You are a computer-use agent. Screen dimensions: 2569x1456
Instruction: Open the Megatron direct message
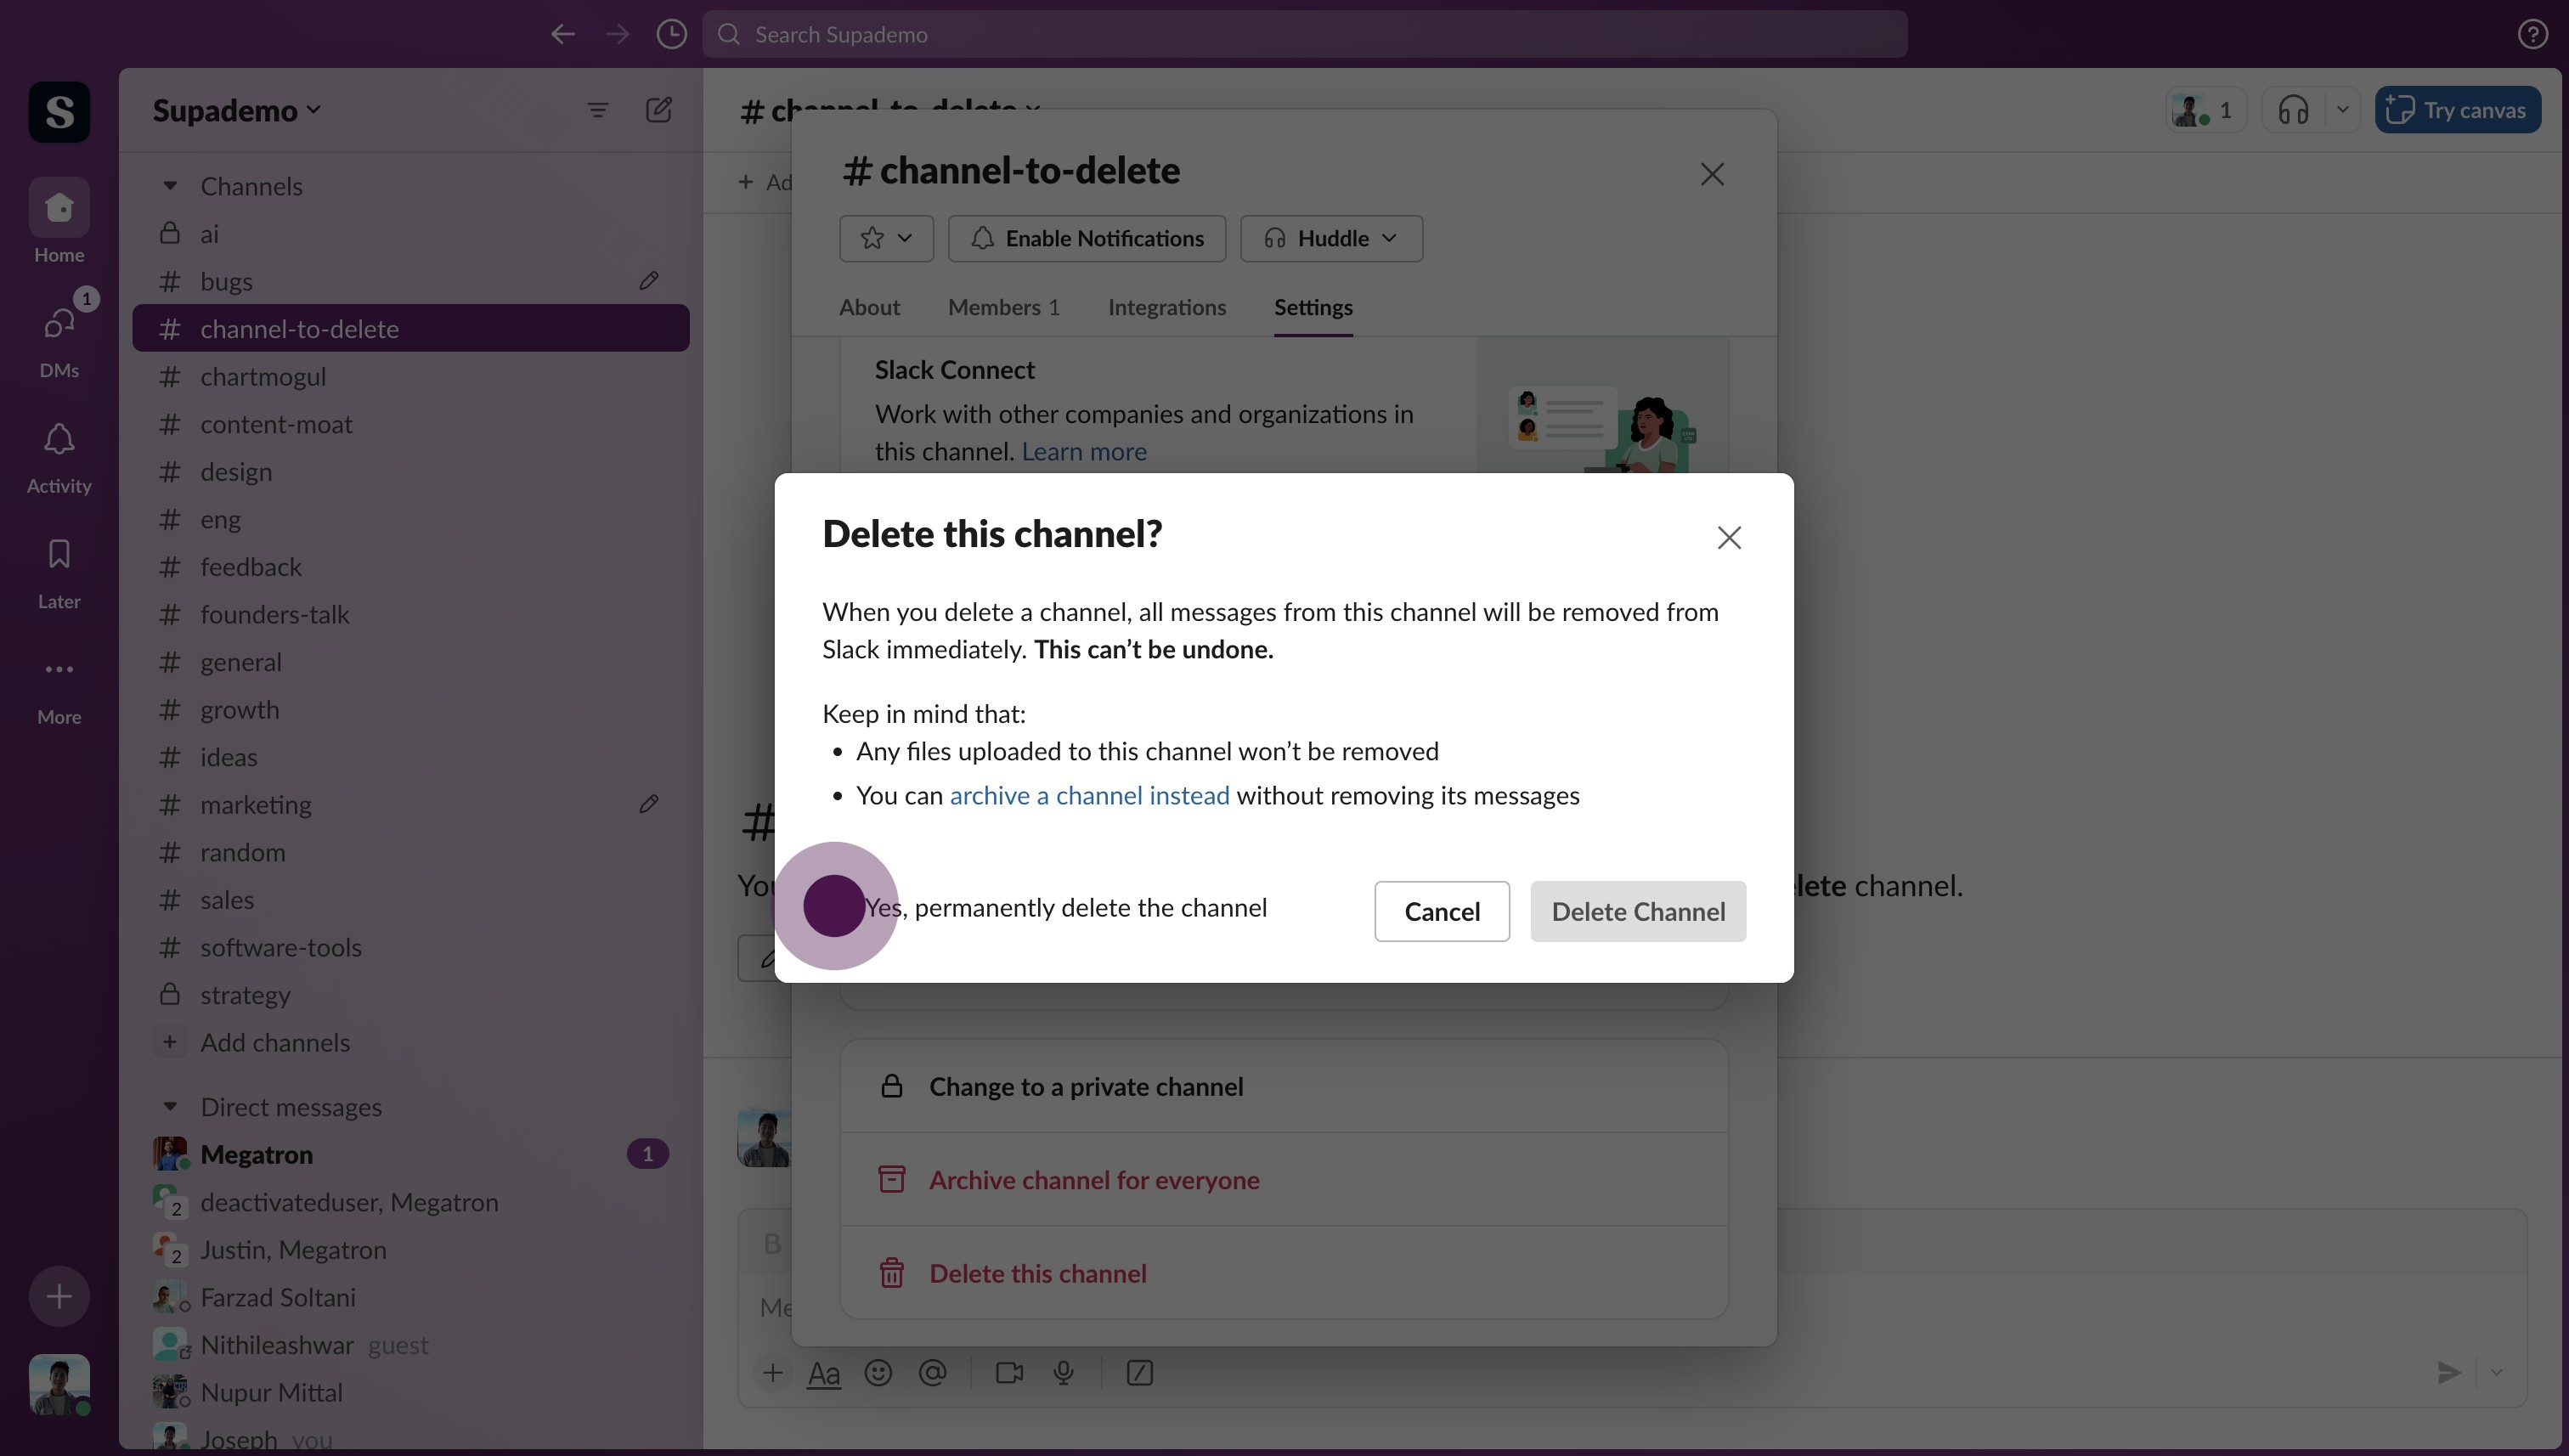click(x=410, y=1154)
